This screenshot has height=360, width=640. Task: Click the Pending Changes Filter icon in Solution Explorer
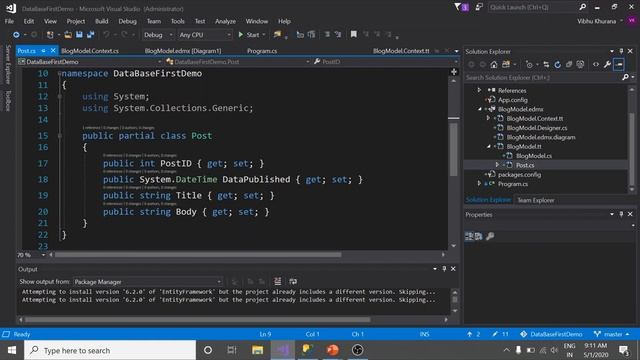tap(530, 64)
